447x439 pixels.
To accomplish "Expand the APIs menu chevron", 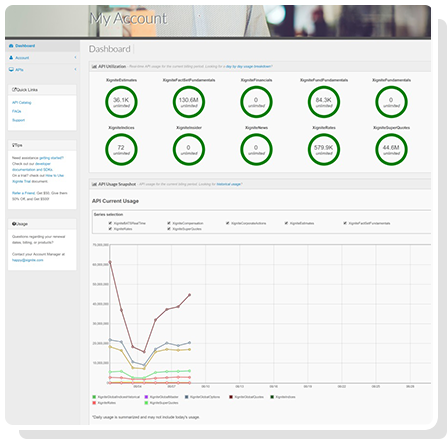I will point(75,69).
